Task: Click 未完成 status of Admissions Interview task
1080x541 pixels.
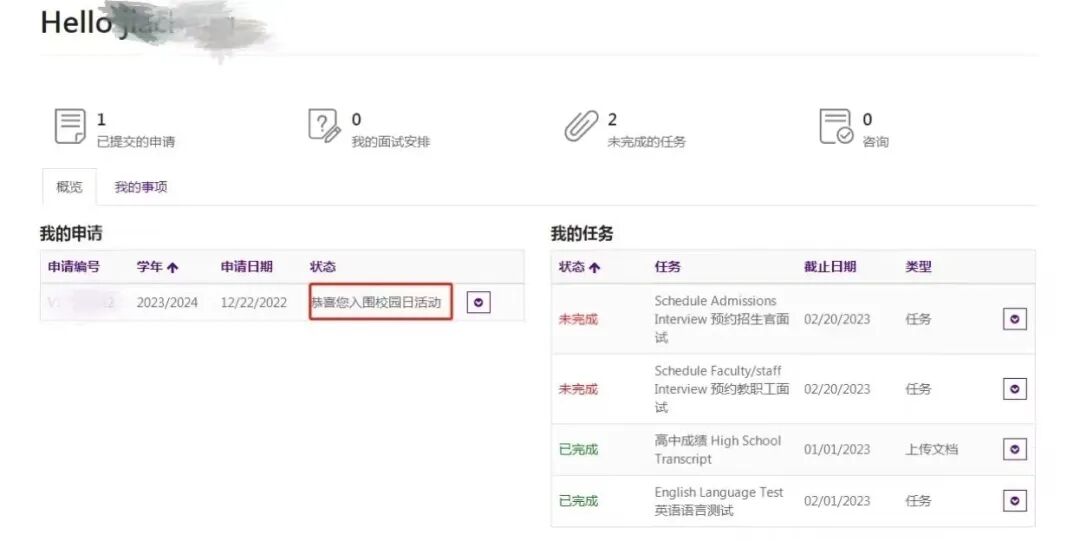Action: 578,319
